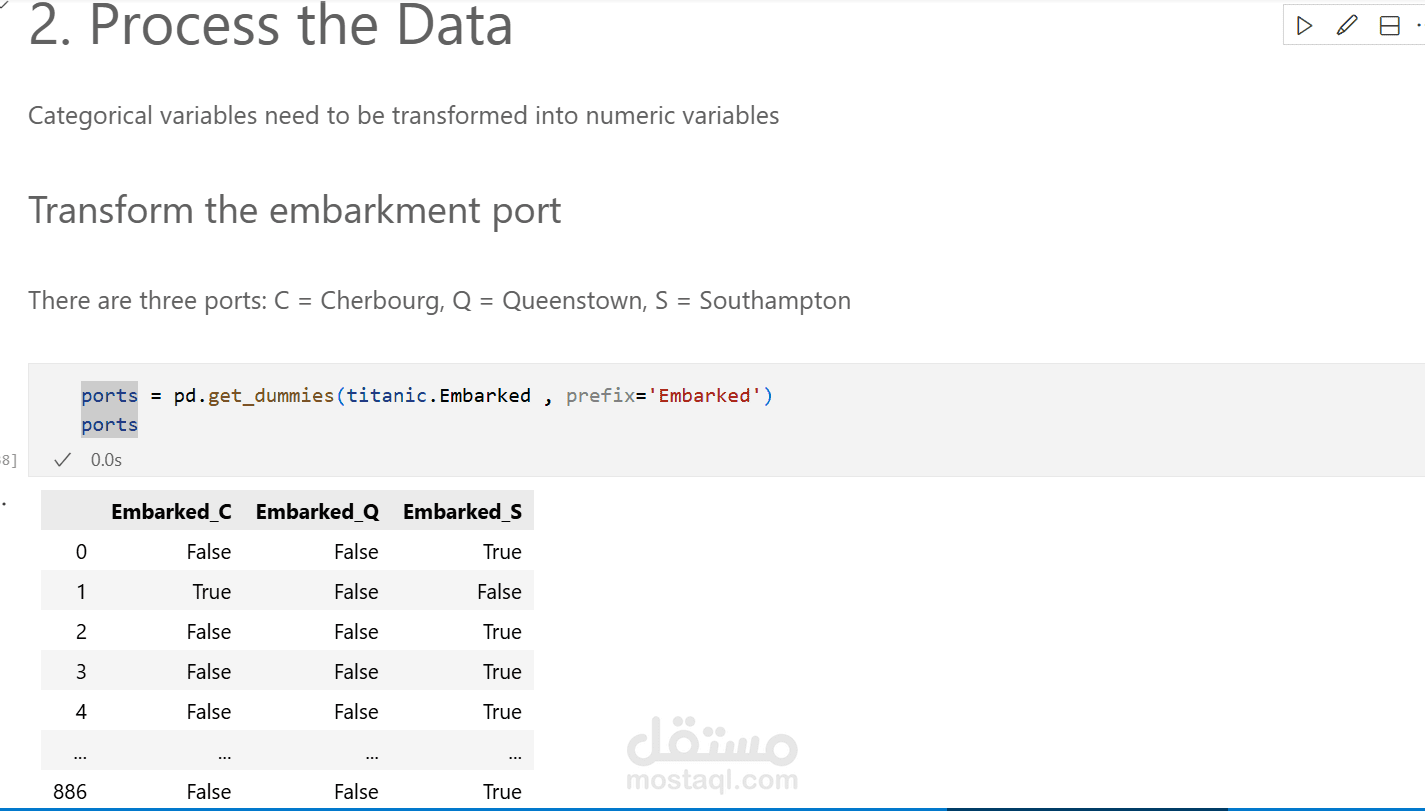Click the 'ports' variable on the second code line
Viewport: 1425px width, 811px height.
[x=109, y=425]
